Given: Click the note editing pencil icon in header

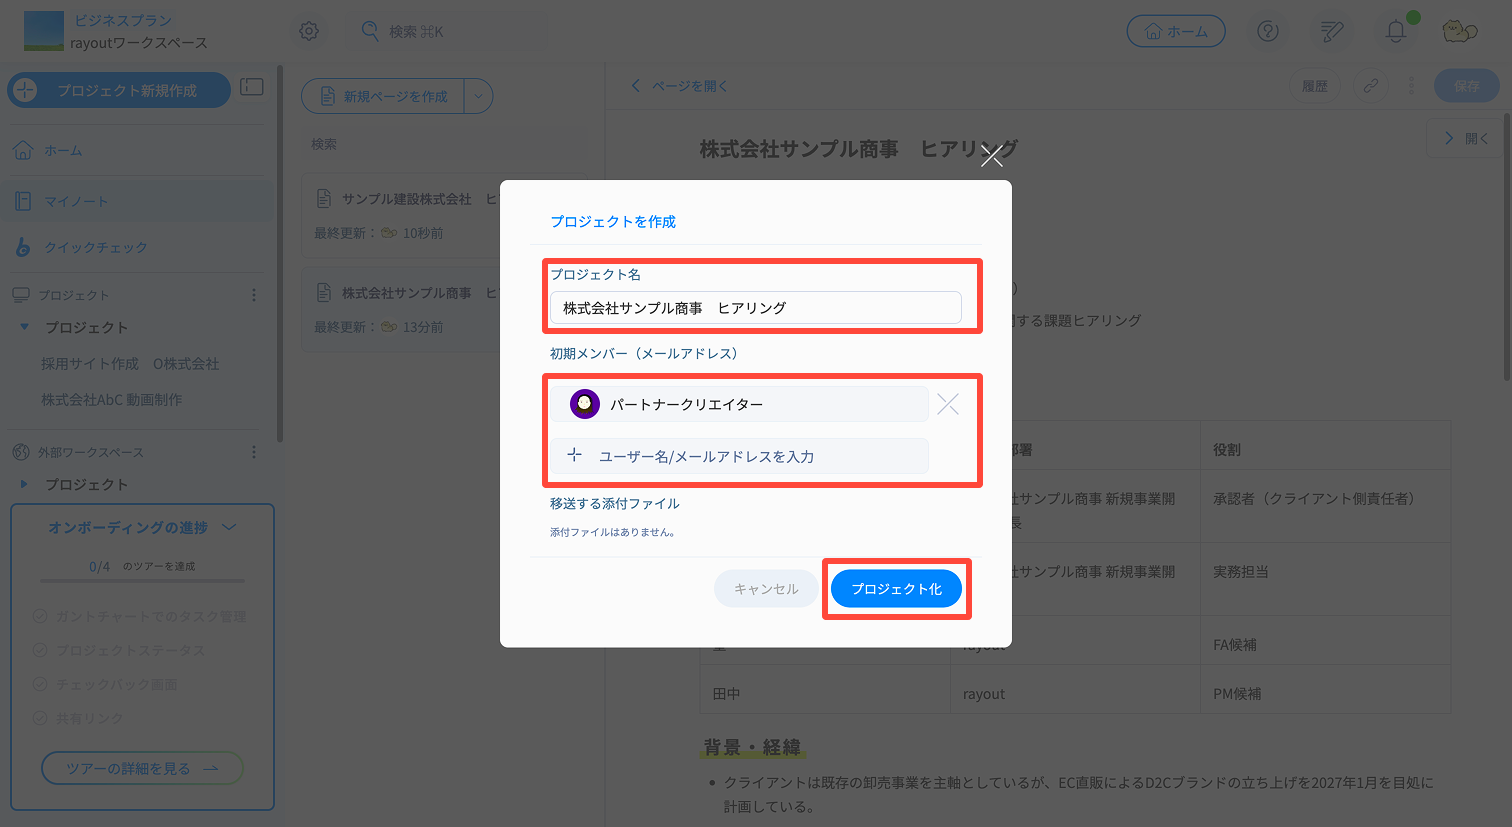Looking at the screenshot, I should tap(1332, 31).
